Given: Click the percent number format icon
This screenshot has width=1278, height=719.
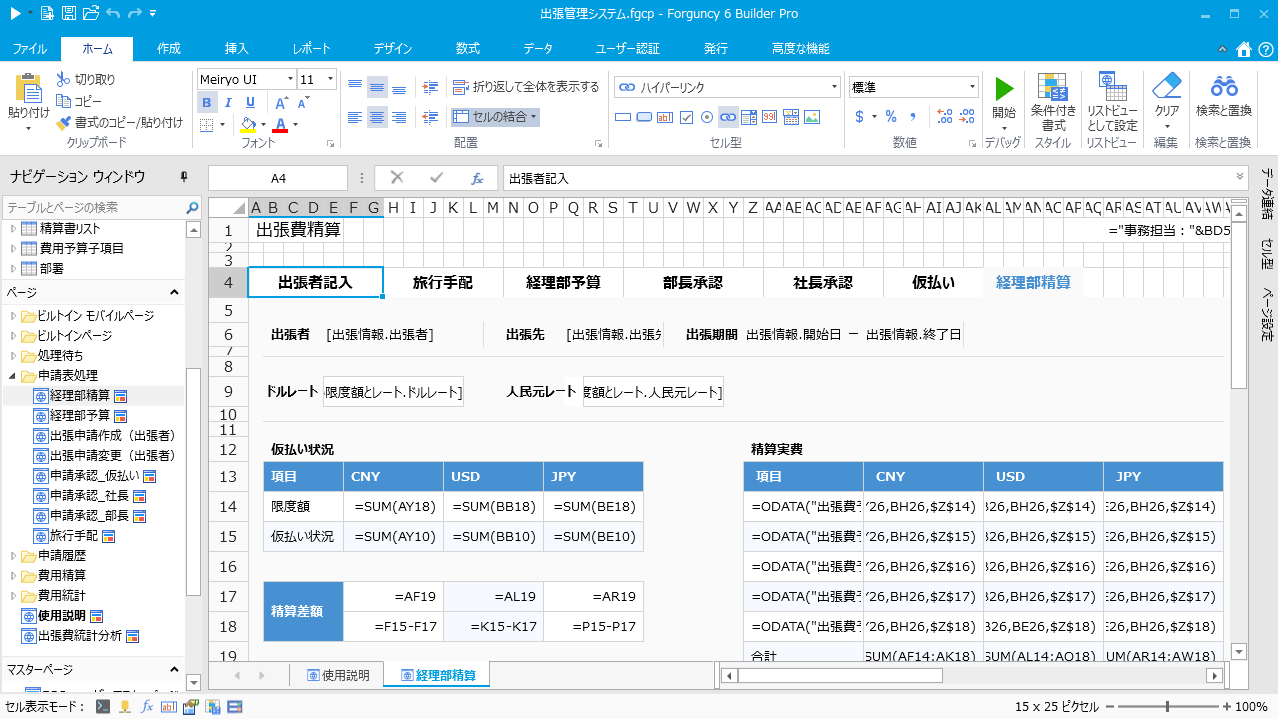Looking at the screenshot, I should pyautogui.click(x=889, y=116).
